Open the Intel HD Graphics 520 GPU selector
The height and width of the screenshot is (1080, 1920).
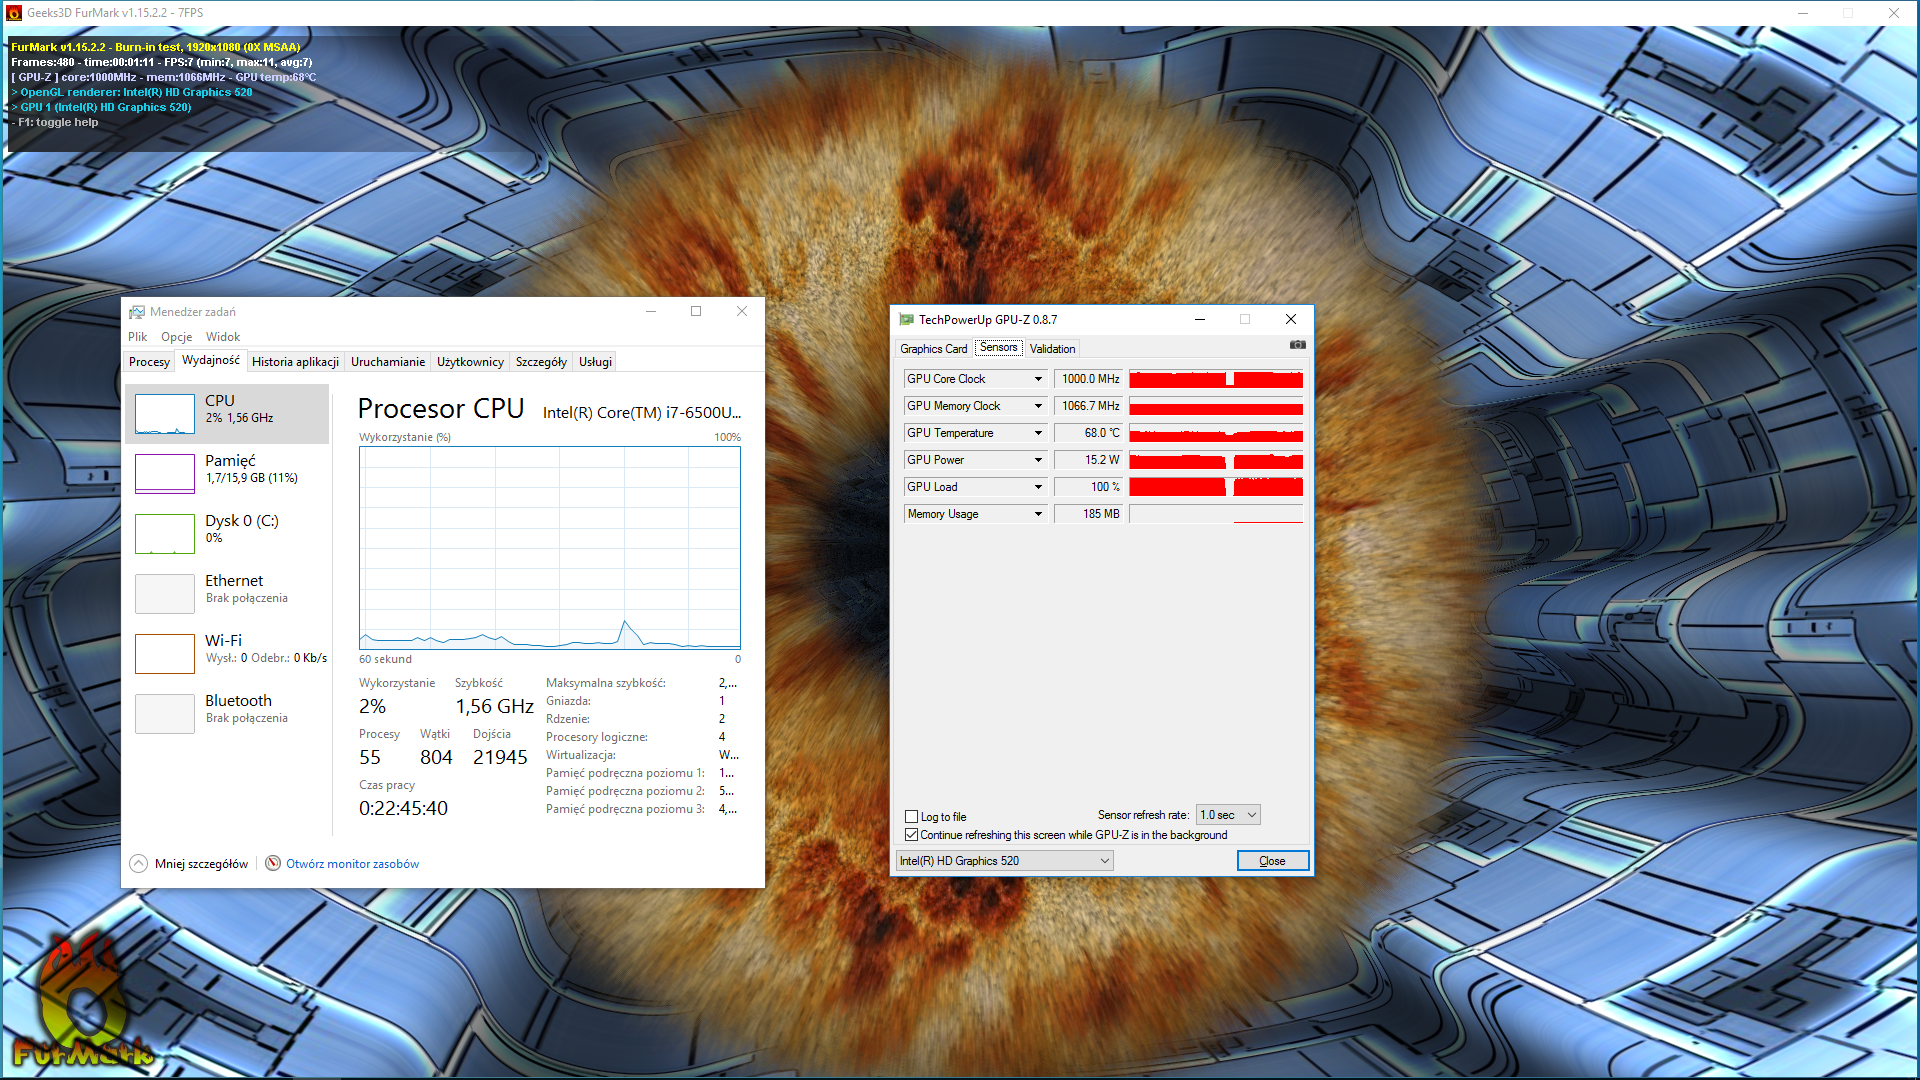point(1004,861)
